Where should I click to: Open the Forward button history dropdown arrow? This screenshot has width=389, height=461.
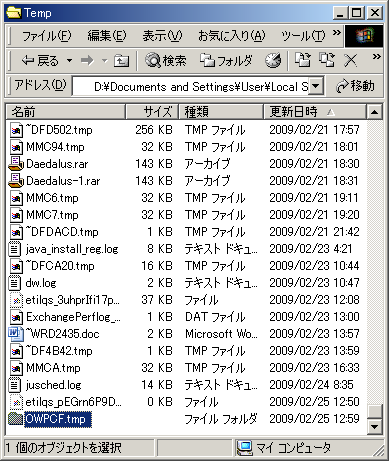(x=105, y=61)
